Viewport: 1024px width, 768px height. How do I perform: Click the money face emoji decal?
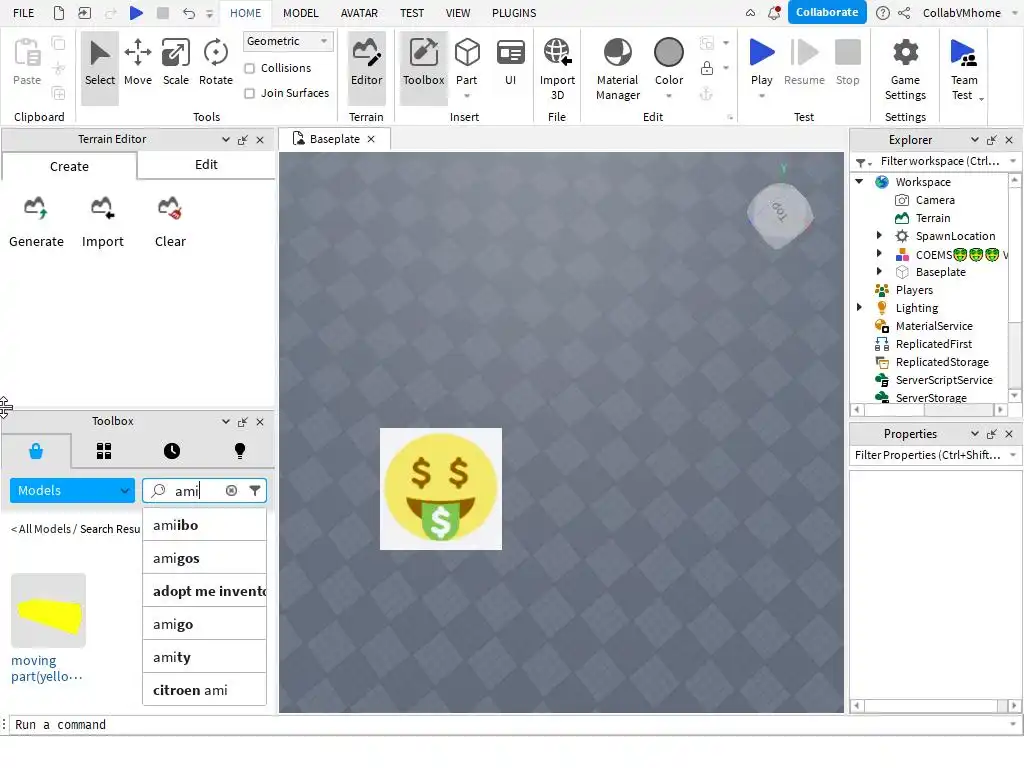(441, 488)
